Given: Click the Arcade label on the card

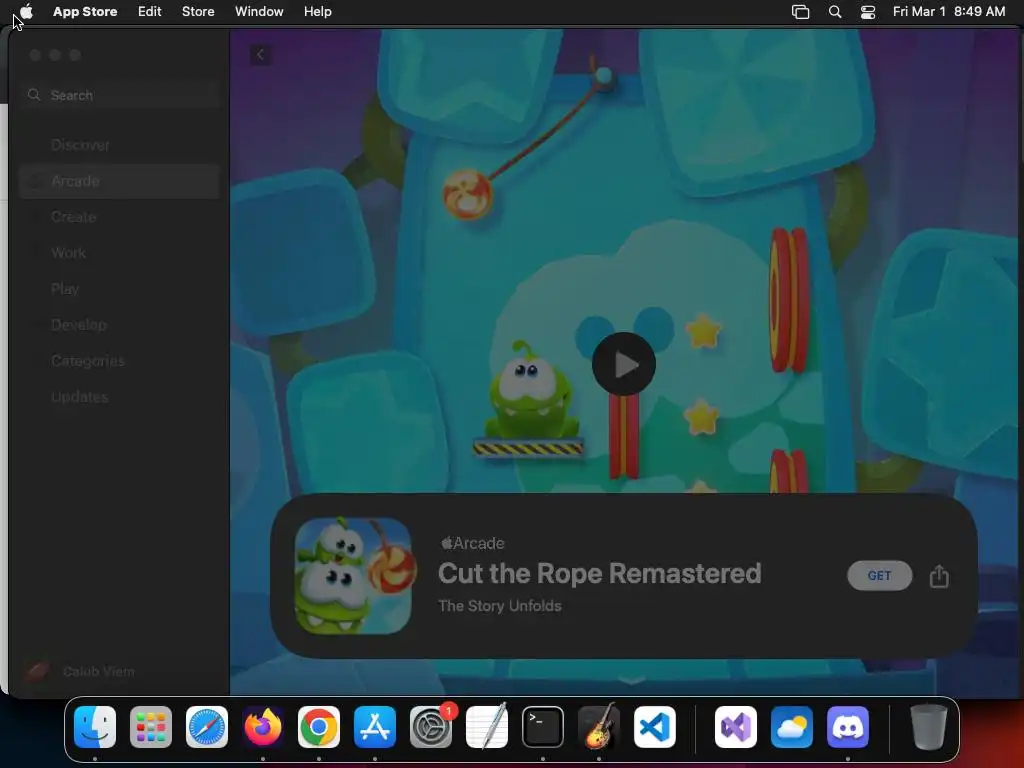Looking at the screenshot, I should (x=473, y=543).
